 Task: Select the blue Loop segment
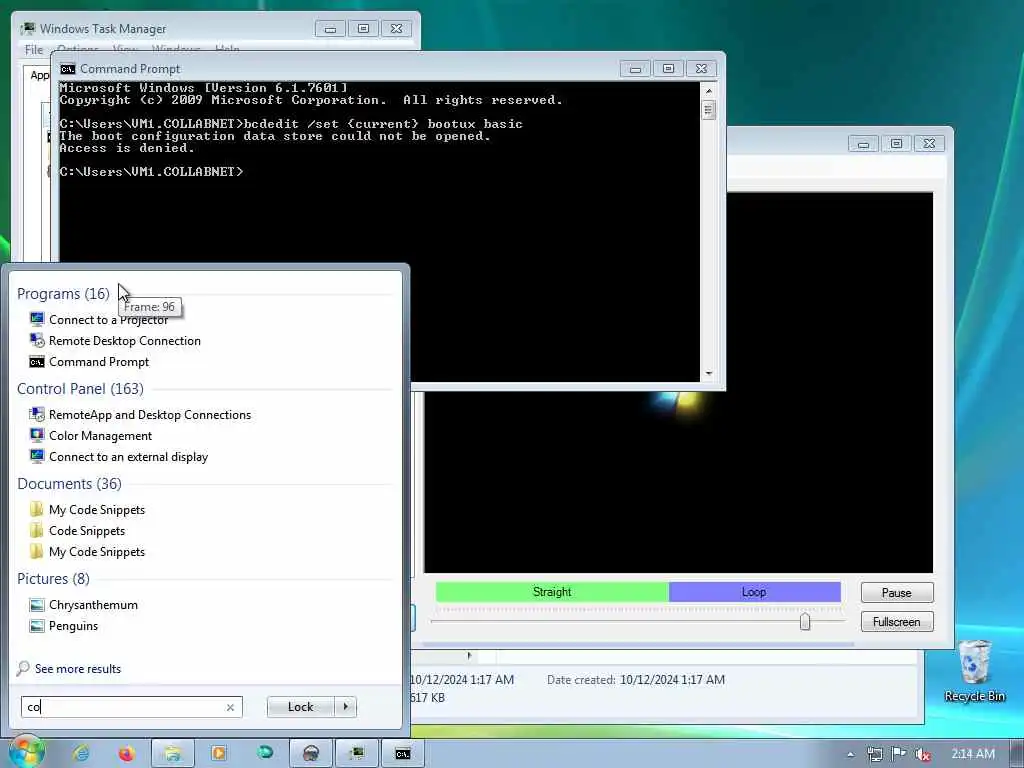pyautogui.click(x=754, y=592)
